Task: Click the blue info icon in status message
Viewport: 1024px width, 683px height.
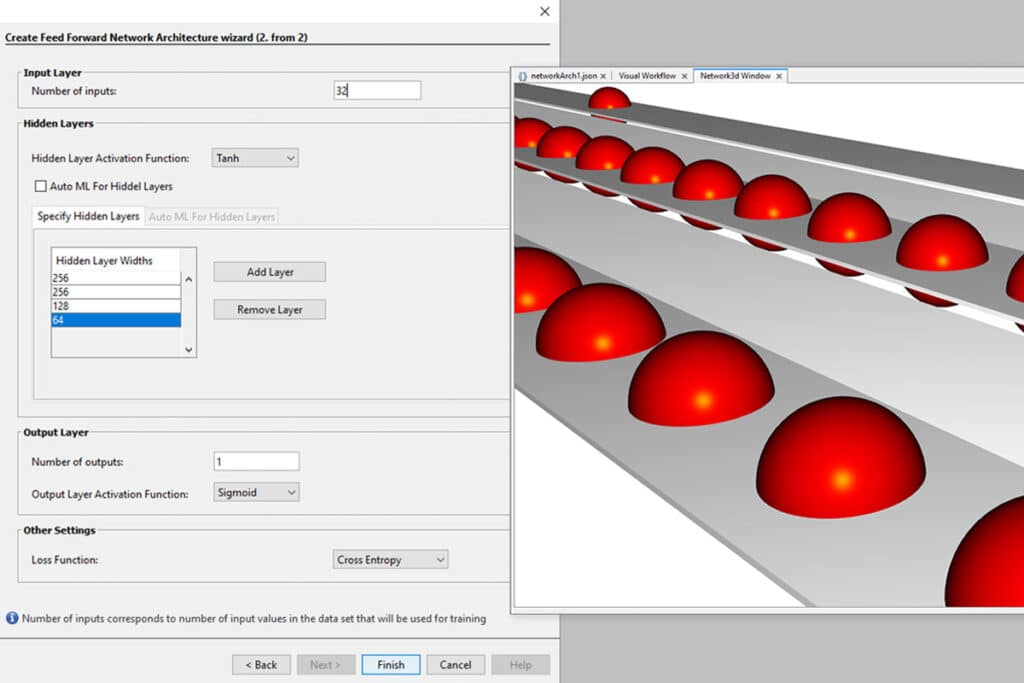Action: click(12, 619)
